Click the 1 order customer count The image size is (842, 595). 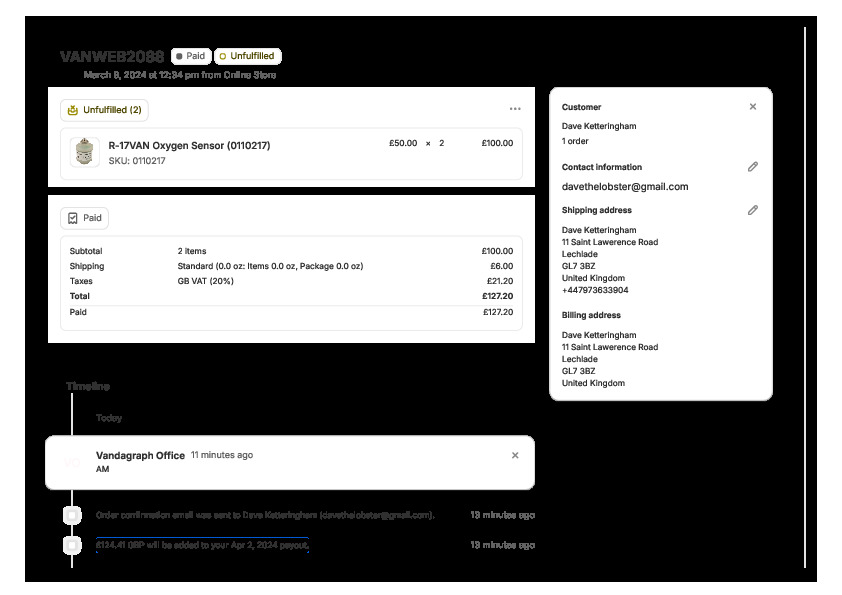click(x=575, y=141)
